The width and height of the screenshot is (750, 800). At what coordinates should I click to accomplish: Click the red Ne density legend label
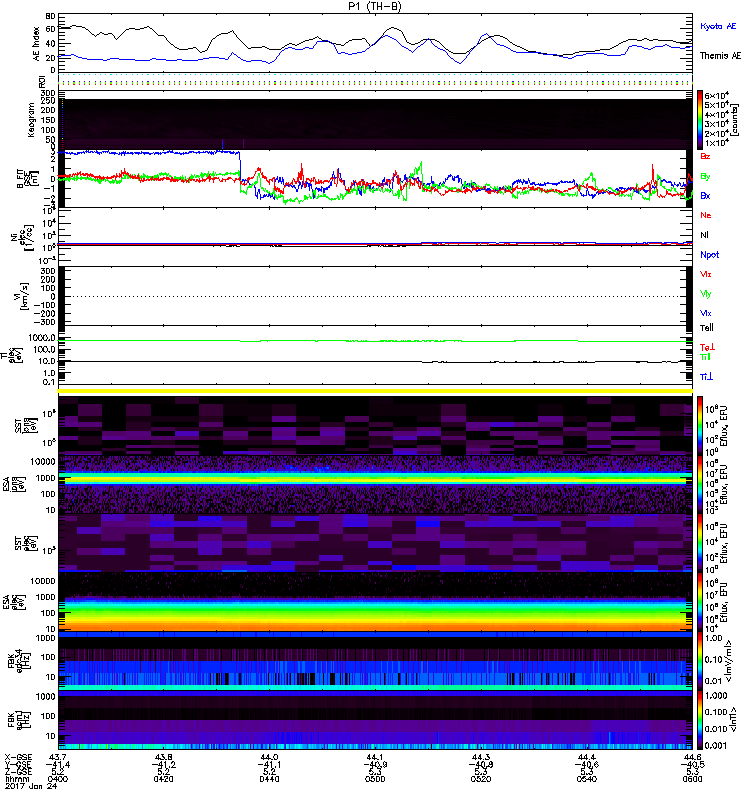706,215
